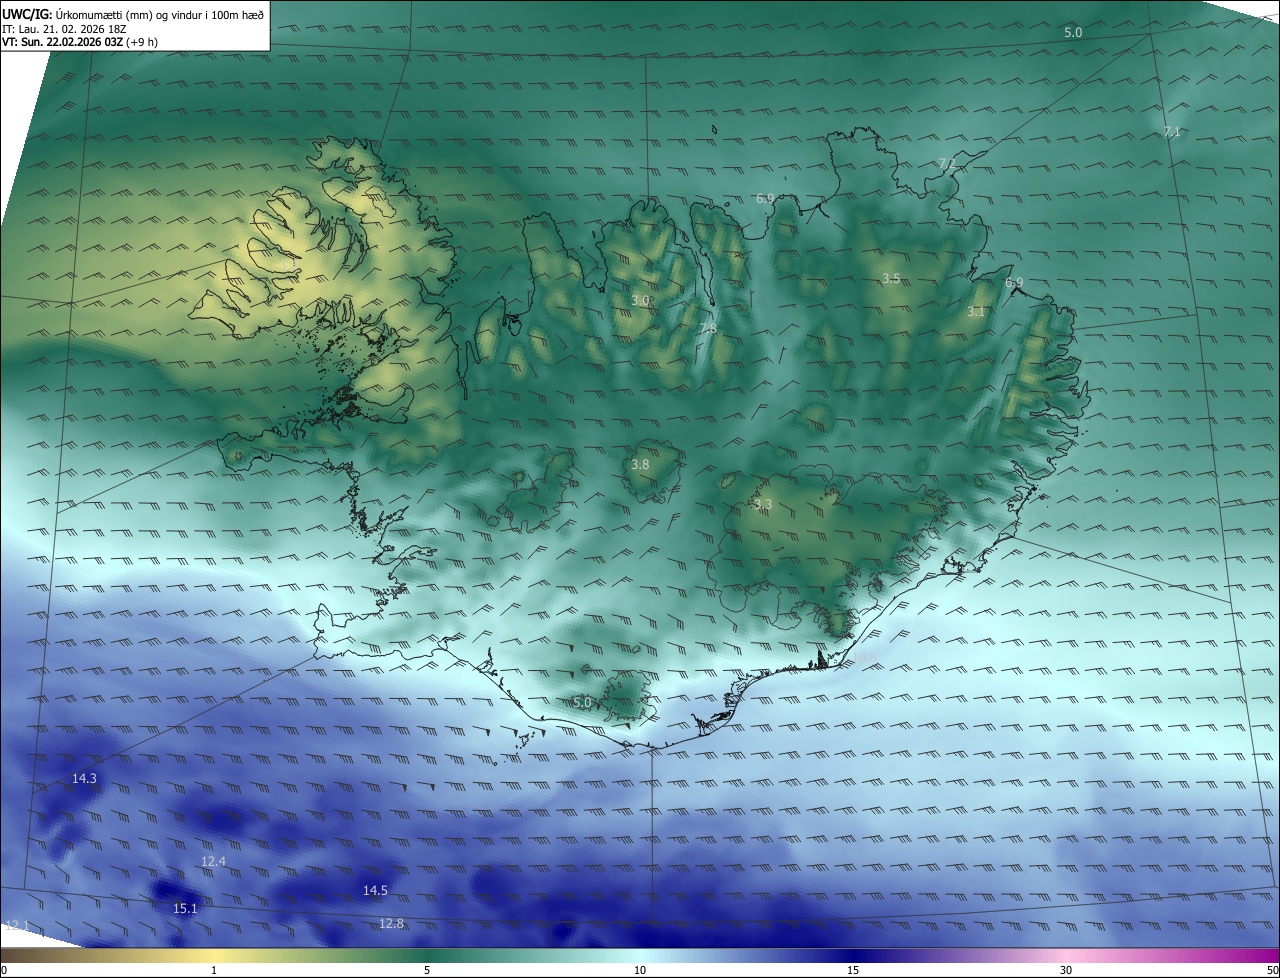Click the 3.0 value on the map
1280x978 pixels.
click(x=641, y=300)
